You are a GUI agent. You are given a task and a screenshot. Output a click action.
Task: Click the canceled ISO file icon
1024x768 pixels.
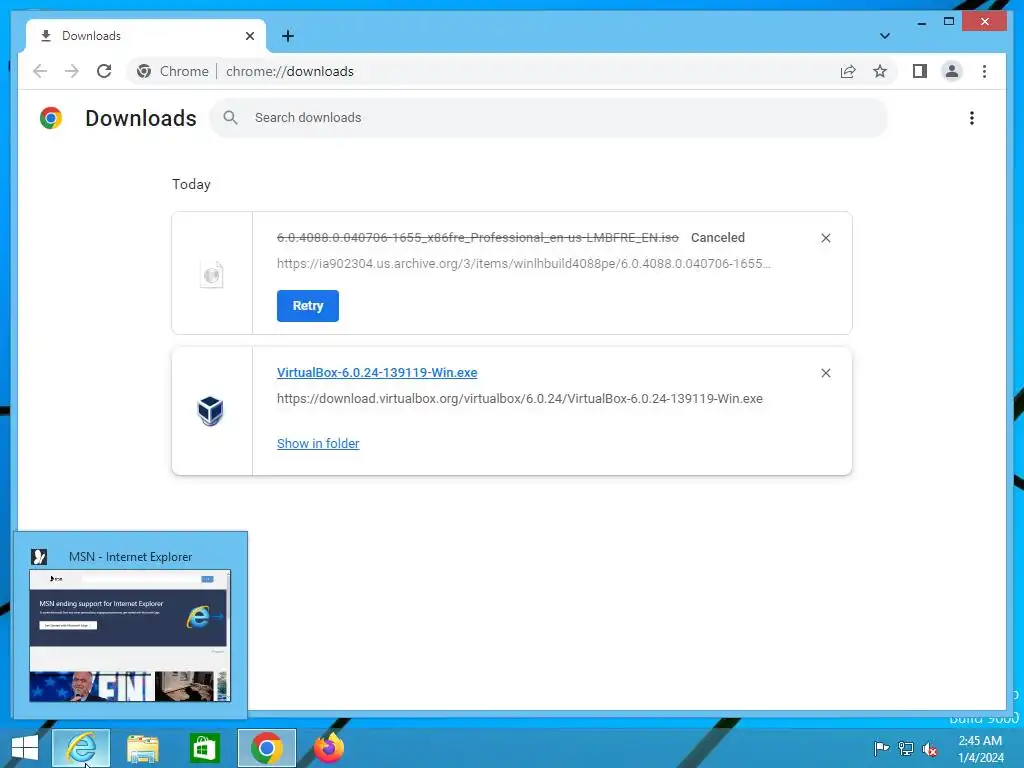click(212, 274)
